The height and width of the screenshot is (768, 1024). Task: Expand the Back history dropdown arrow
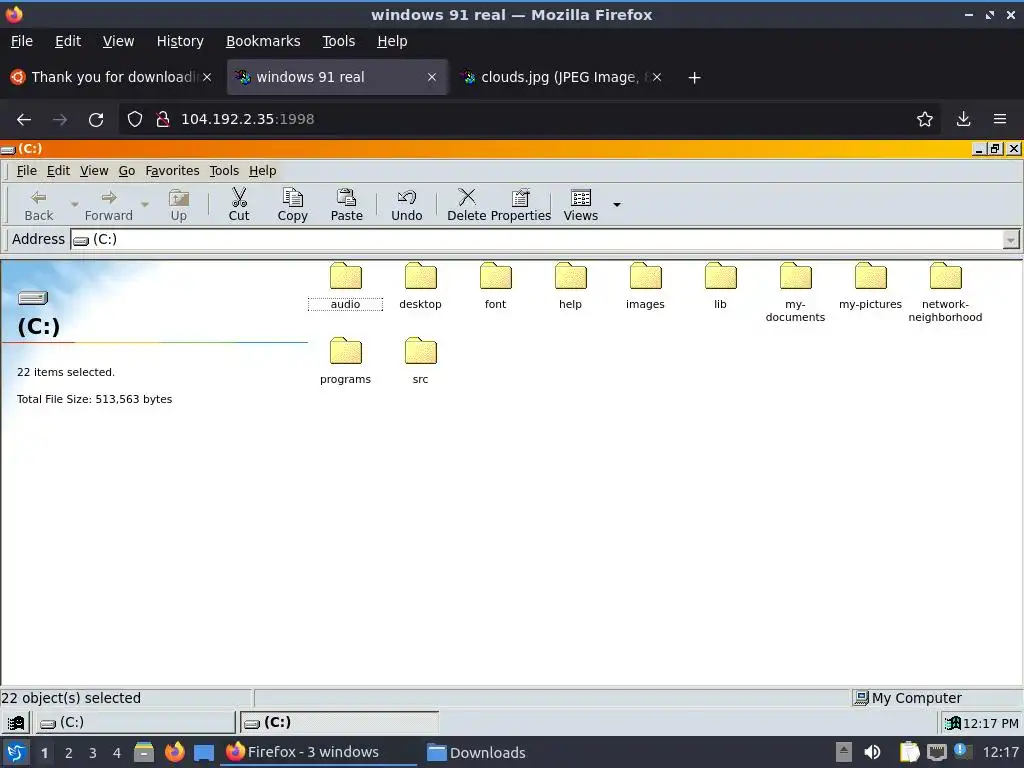(x=74, y=204)
